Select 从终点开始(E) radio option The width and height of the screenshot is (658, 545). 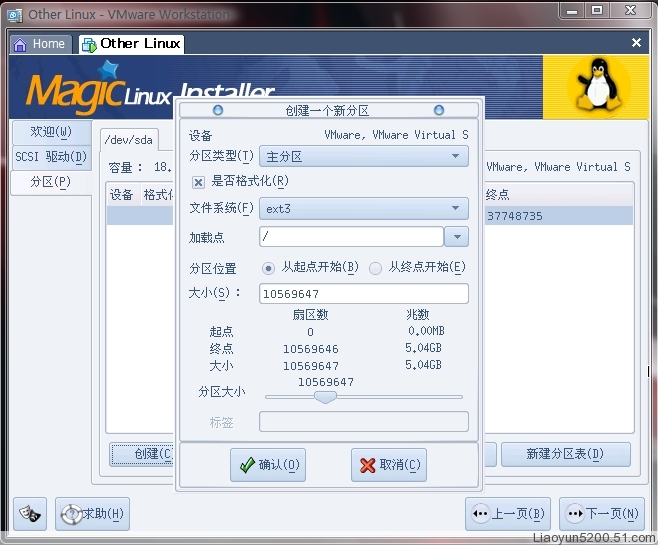(x=375, y=268)
